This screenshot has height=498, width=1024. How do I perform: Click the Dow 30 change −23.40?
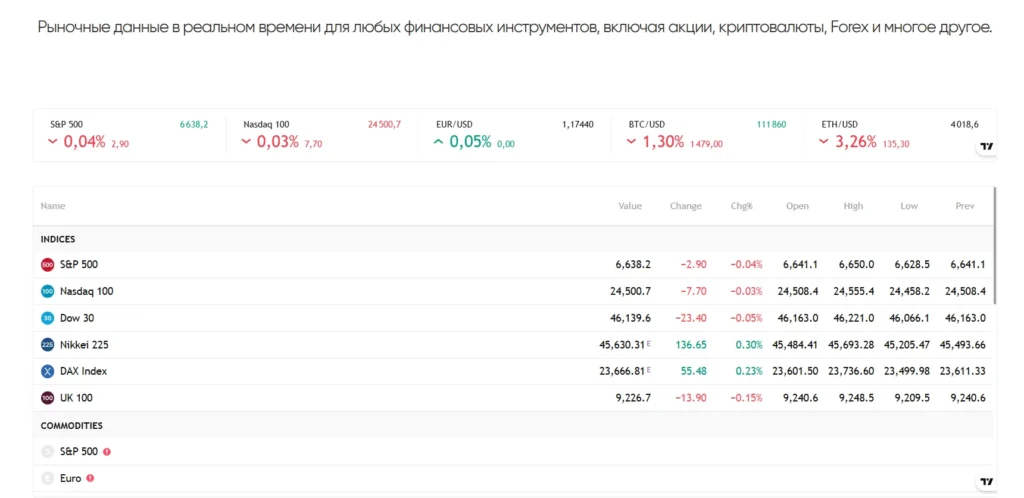coord(693,318)
